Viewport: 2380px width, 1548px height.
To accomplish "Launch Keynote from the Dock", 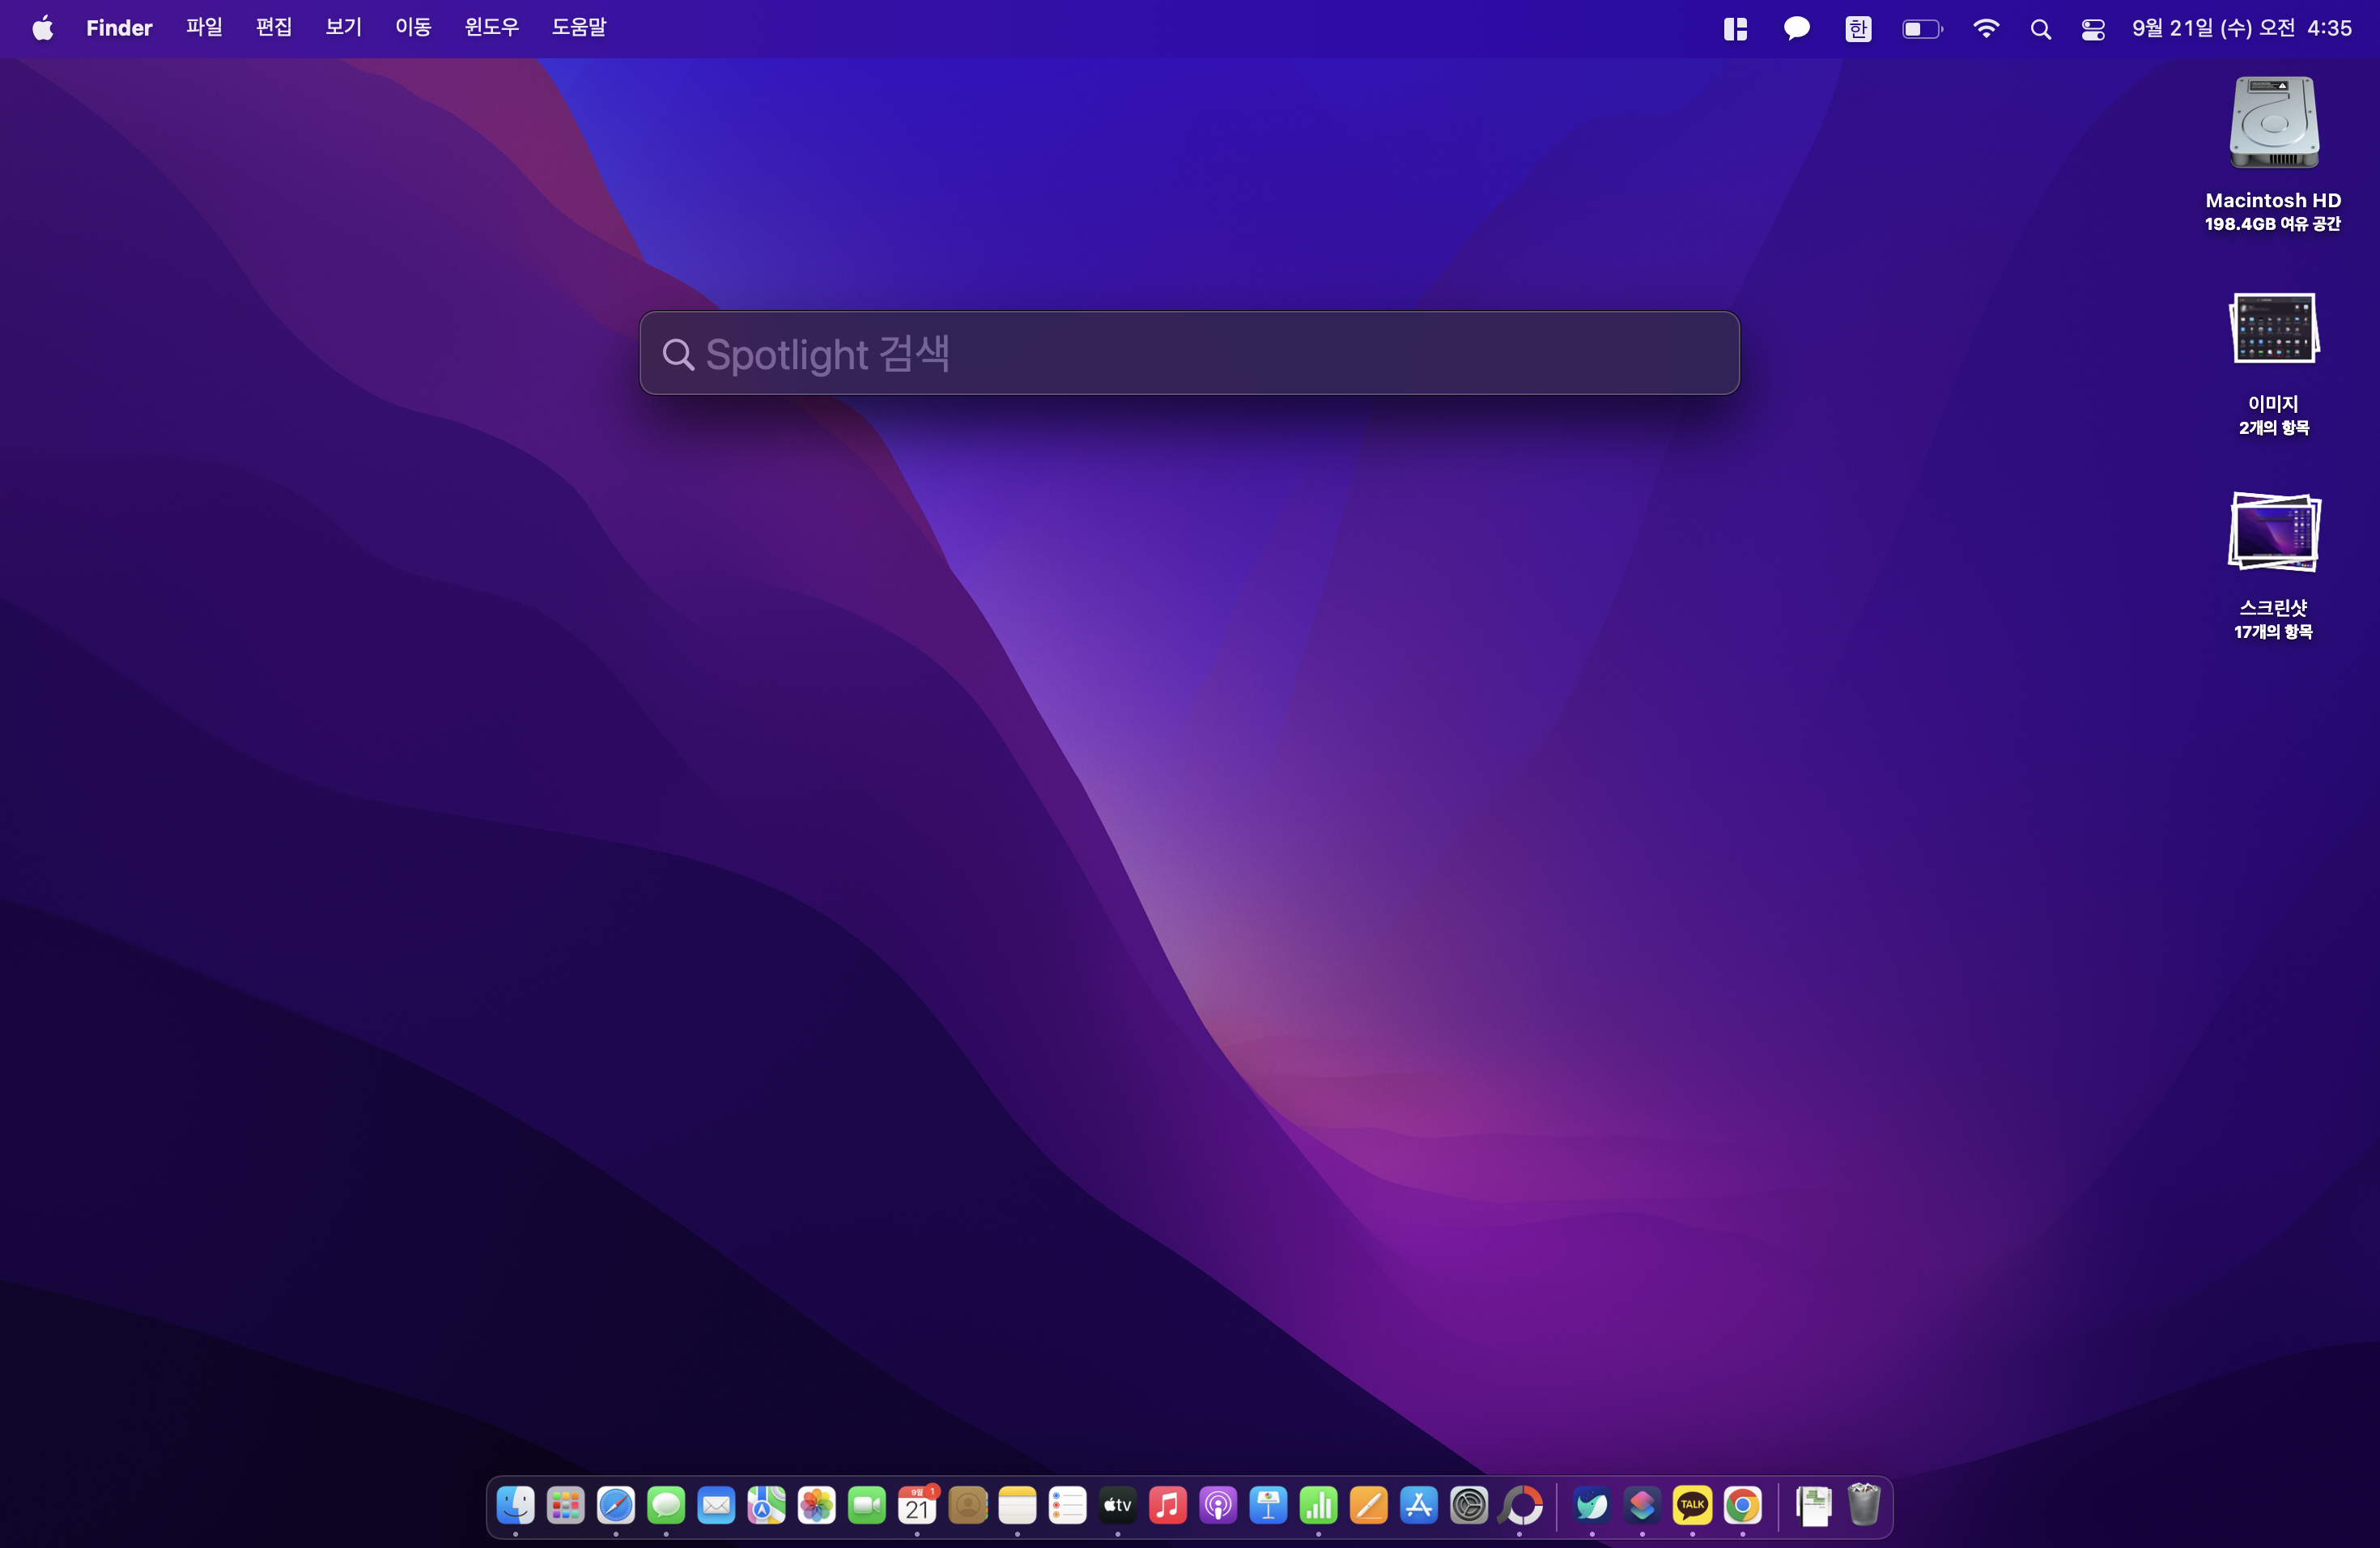I will 1268,1505.
